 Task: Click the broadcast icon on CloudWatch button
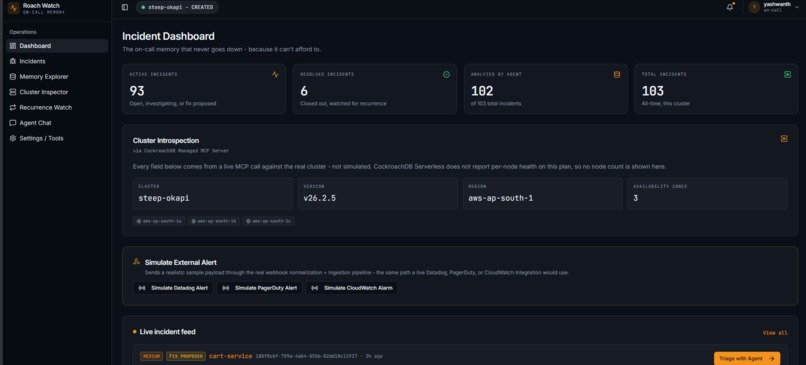tap(315, 288)
